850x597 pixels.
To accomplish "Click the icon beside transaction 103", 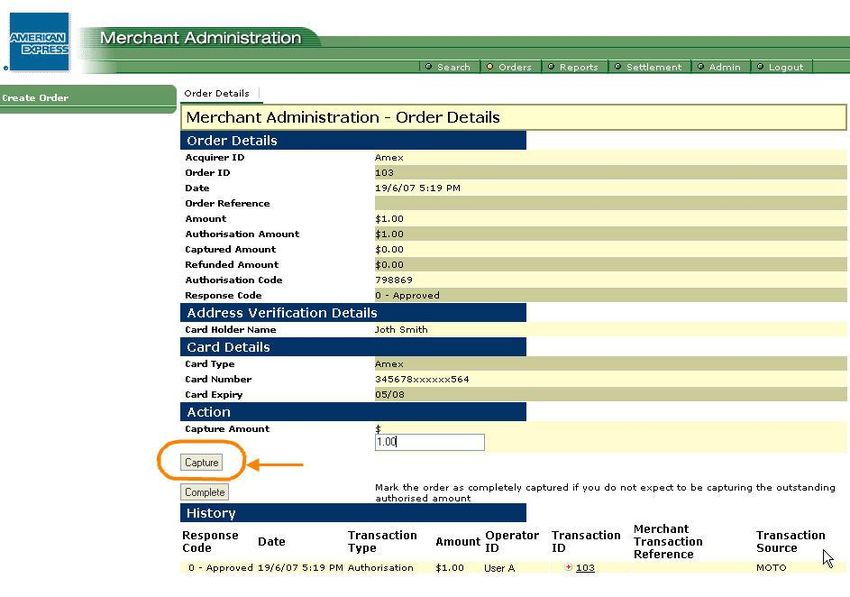I will click(x=568, y=567).
